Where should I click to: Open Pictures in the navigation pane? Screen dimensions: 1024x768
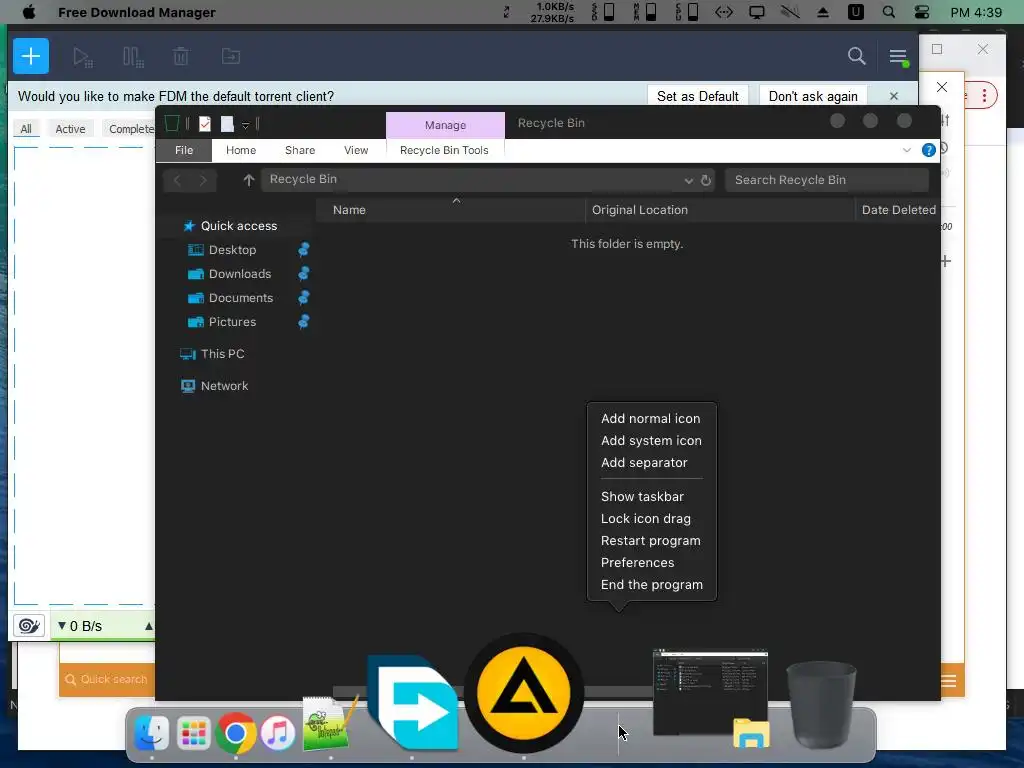[x=232, y=322]
